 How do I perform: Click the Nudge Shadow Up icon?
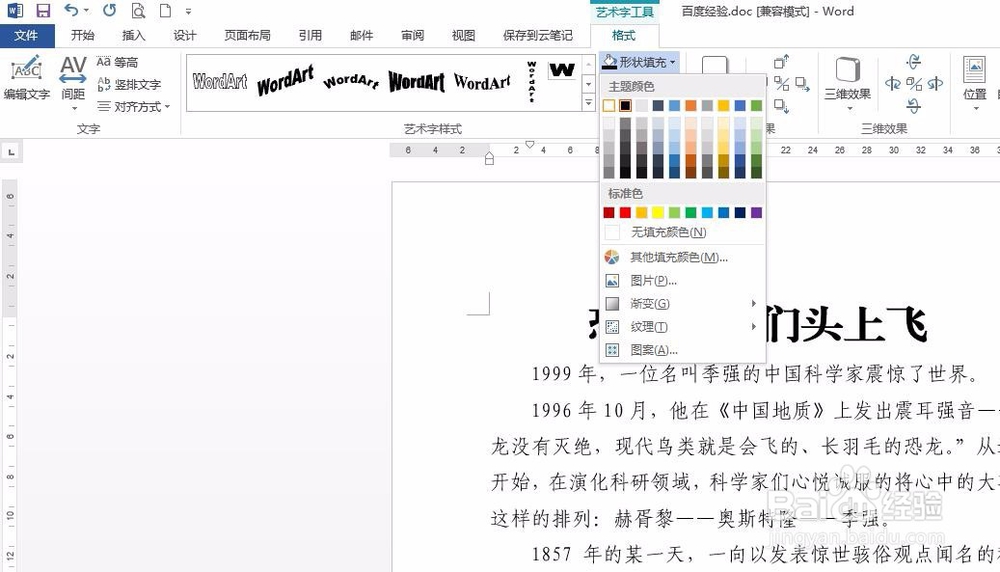point(781,62)
